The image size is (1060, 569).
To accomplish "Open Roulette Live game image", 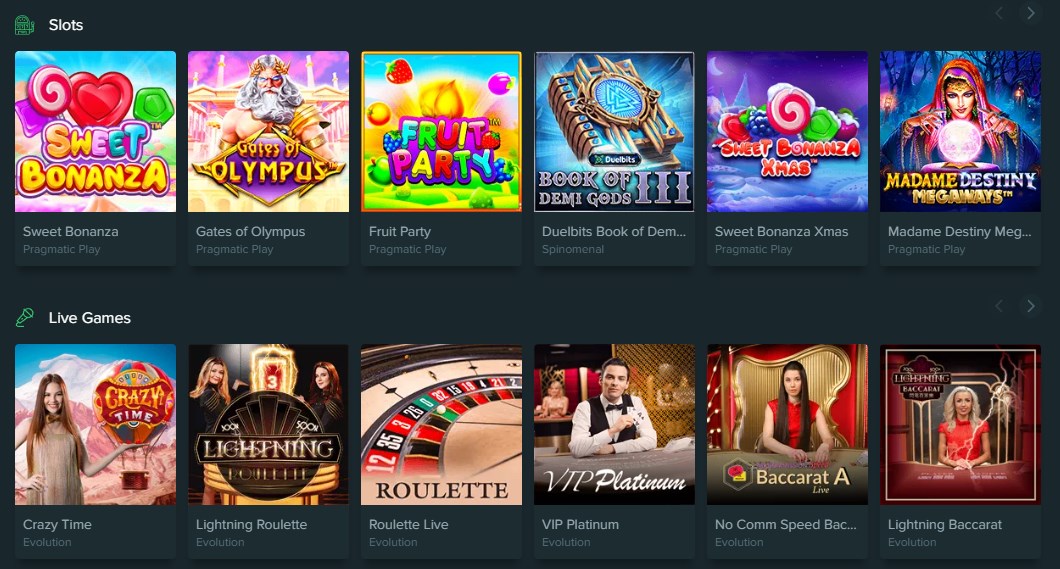I will [441, 424].
